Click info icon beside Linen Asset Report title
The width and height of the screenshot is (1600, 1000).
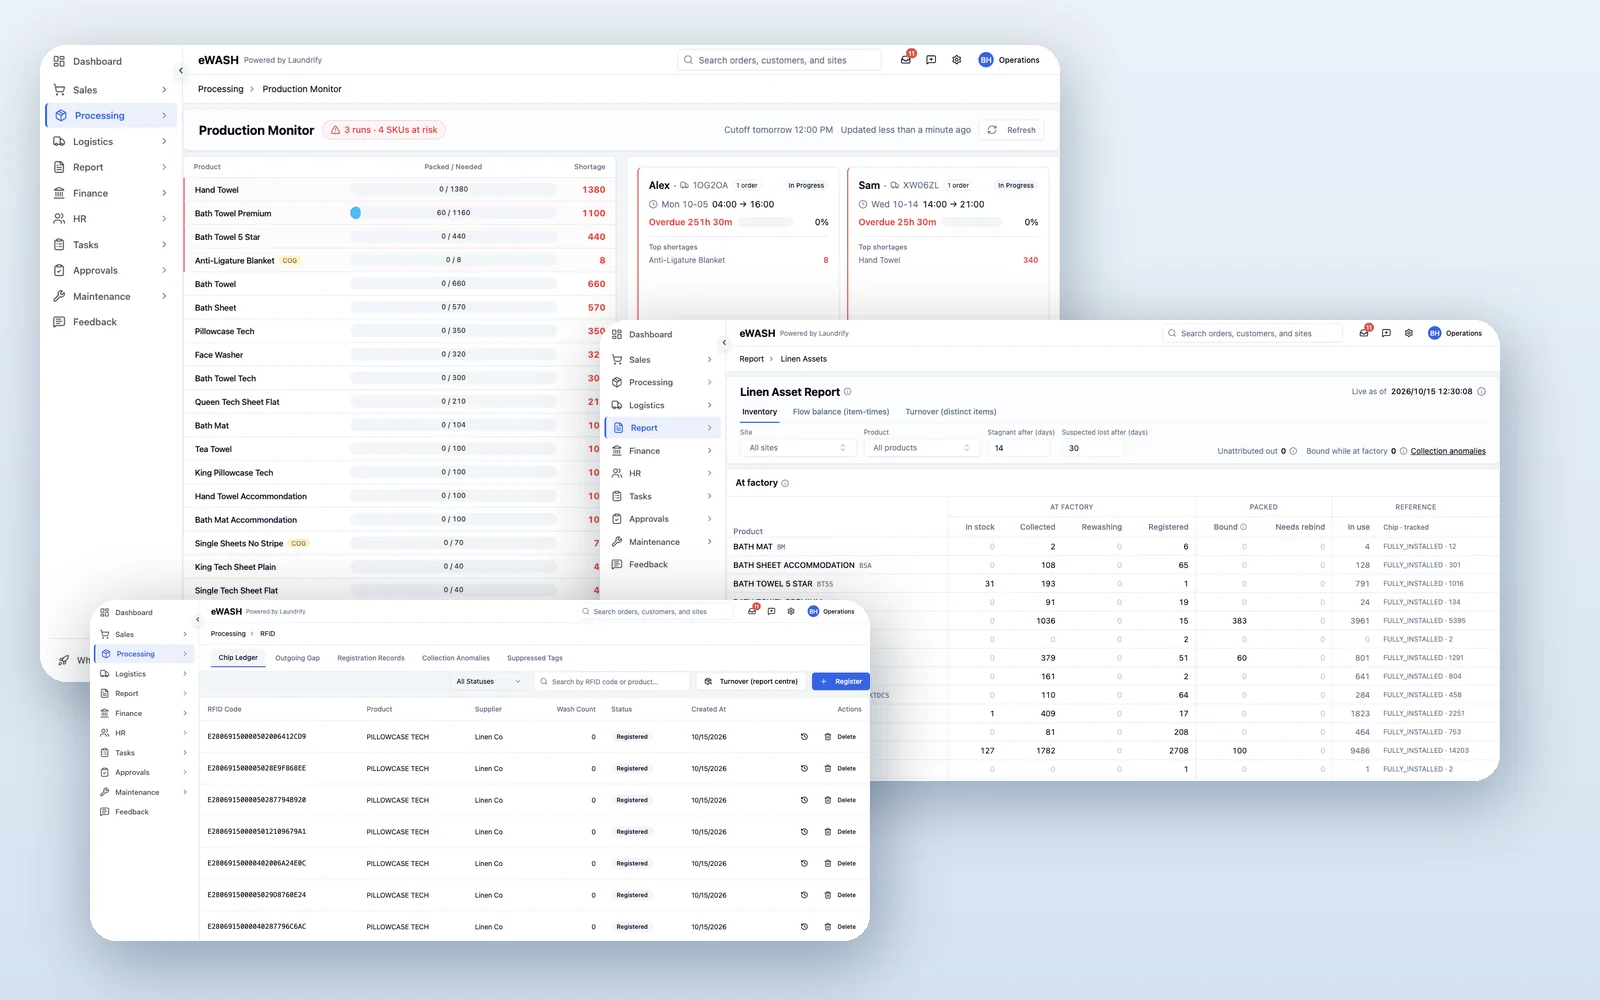pyautogui.click(x=848, y=392)
